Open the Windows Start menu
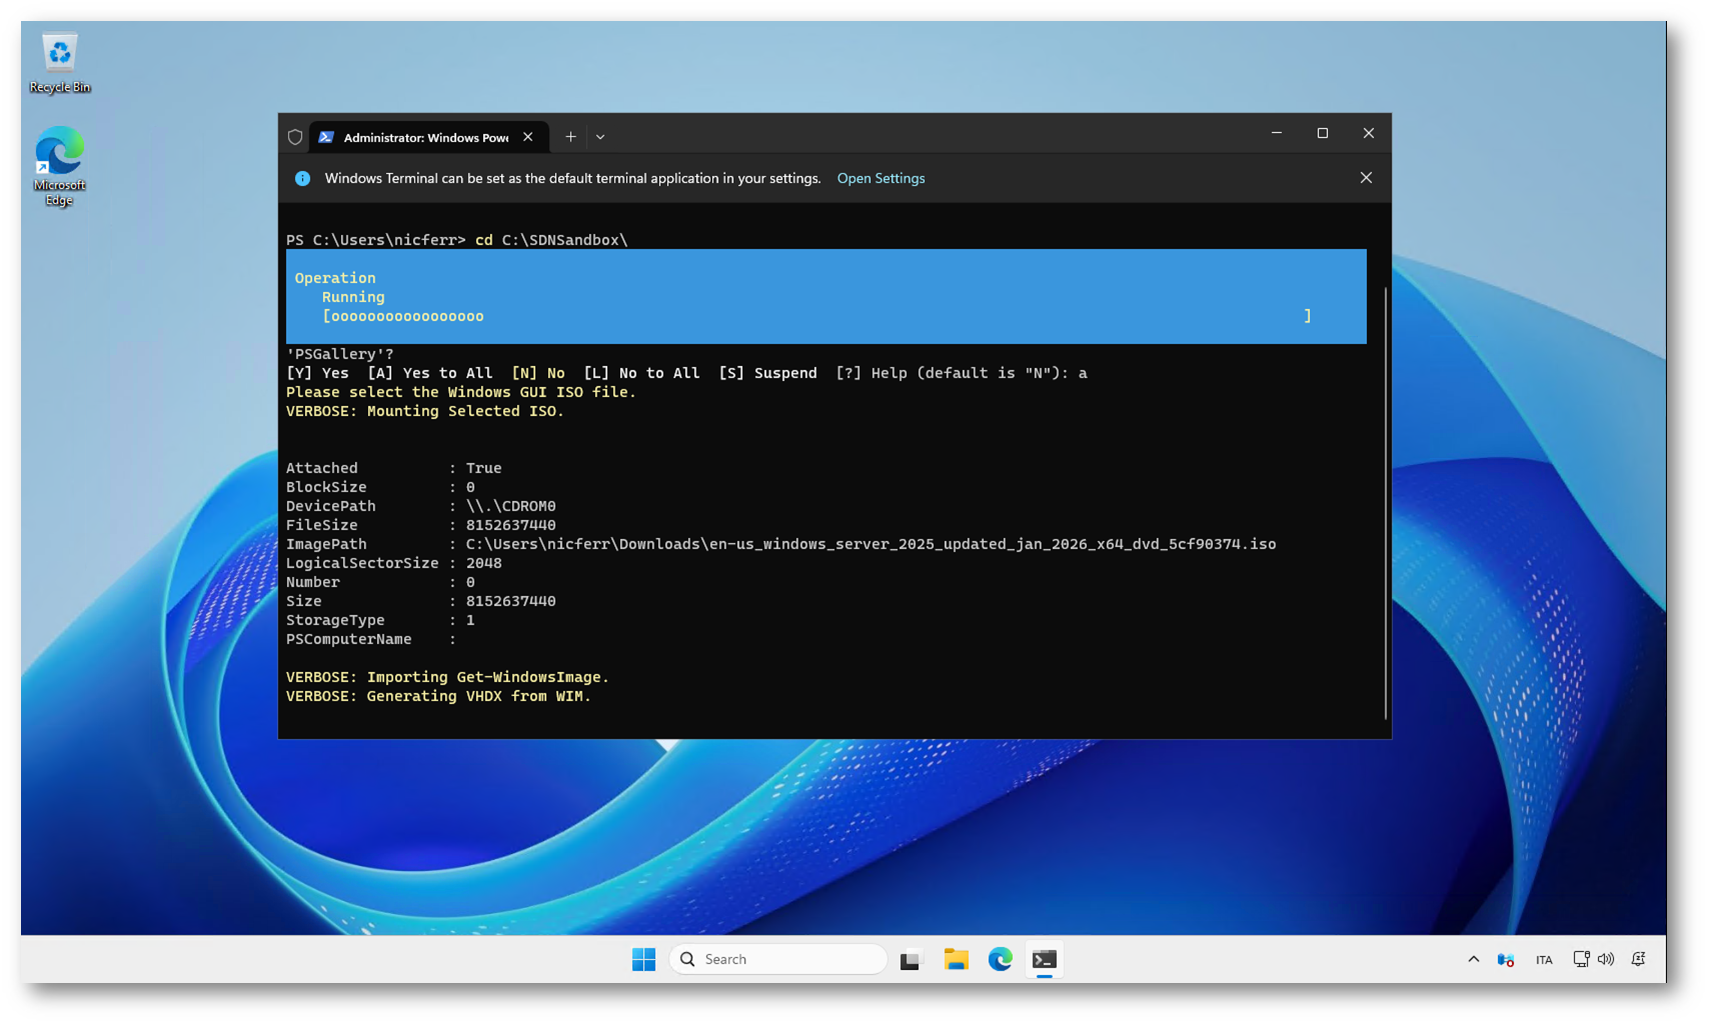Viewport: 1709px width, 1025px height. coord(643,959)
